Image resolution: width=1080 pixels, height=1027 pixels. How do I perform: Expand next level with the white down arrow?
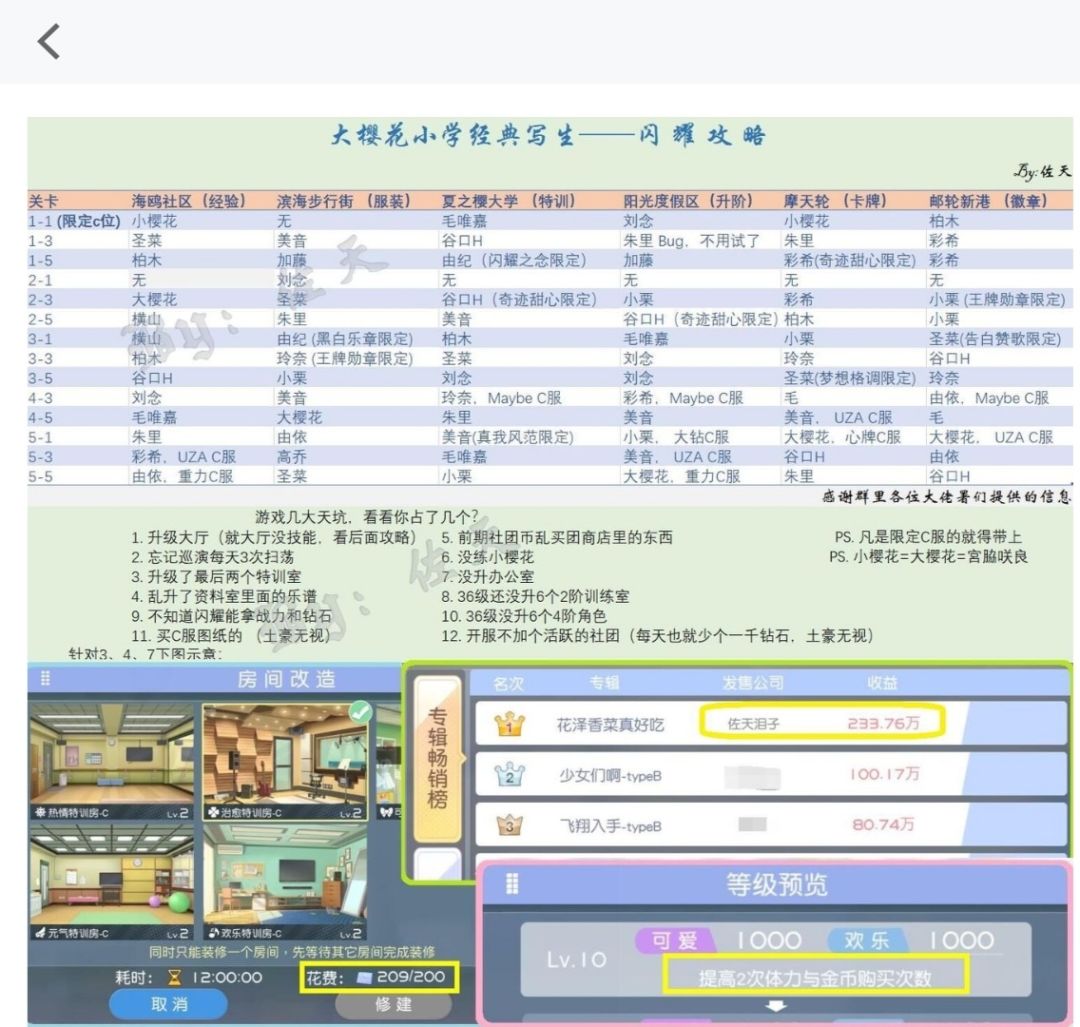coord(776,1006)
